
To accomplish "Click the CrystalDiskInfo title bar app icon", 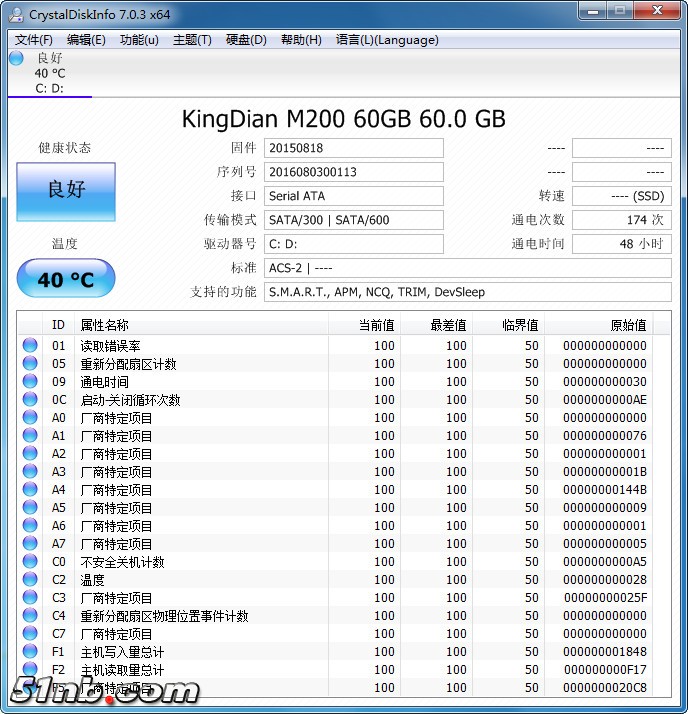I will 15,14.
